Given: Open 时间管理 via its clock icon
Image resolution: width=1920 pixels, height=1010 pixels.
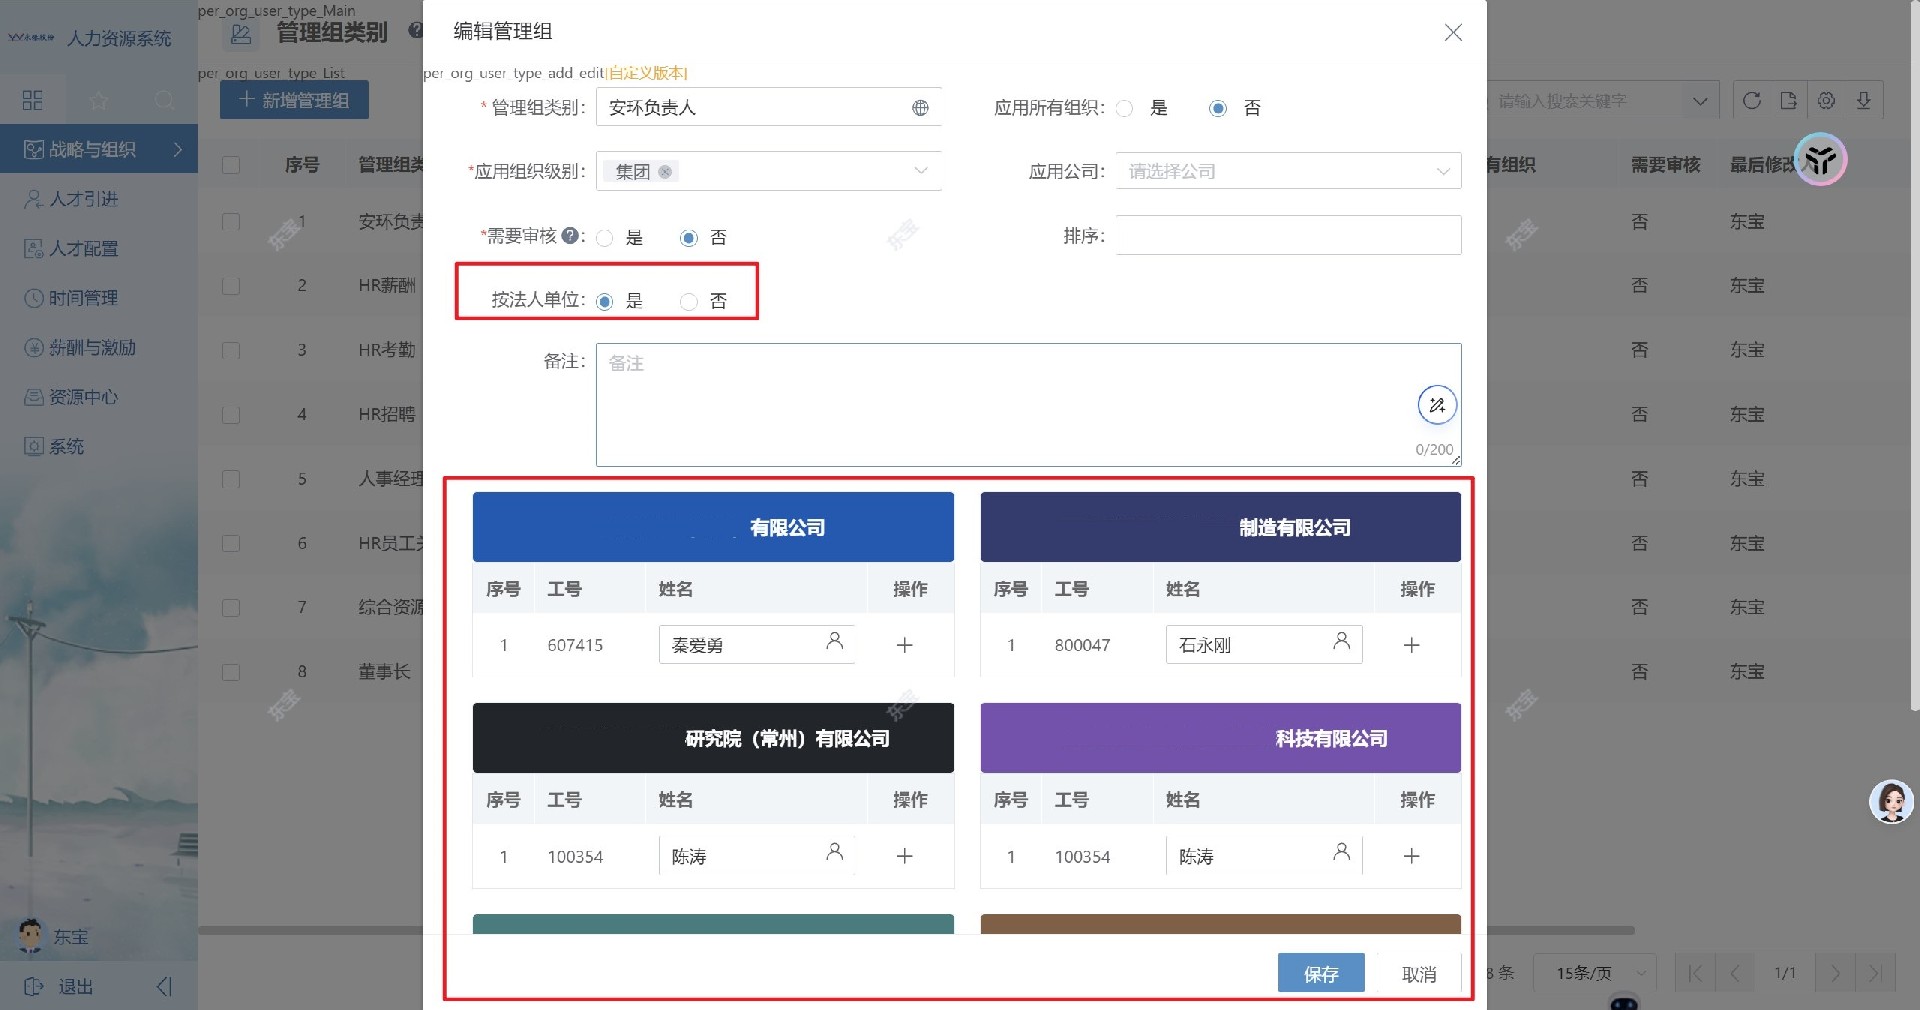Looking at the screenshot, I should 33,297.
